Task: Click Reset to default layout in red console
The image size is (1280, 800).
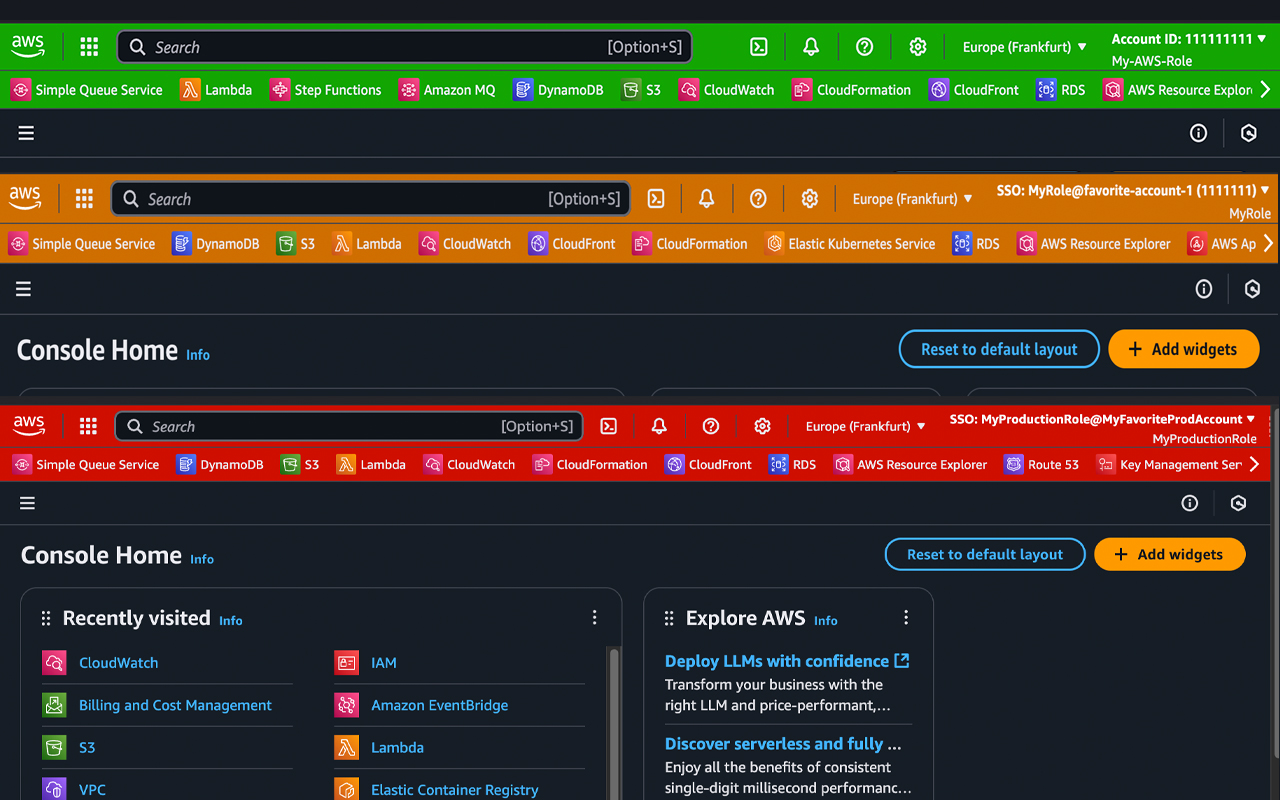Action: (x=985, y=554)
